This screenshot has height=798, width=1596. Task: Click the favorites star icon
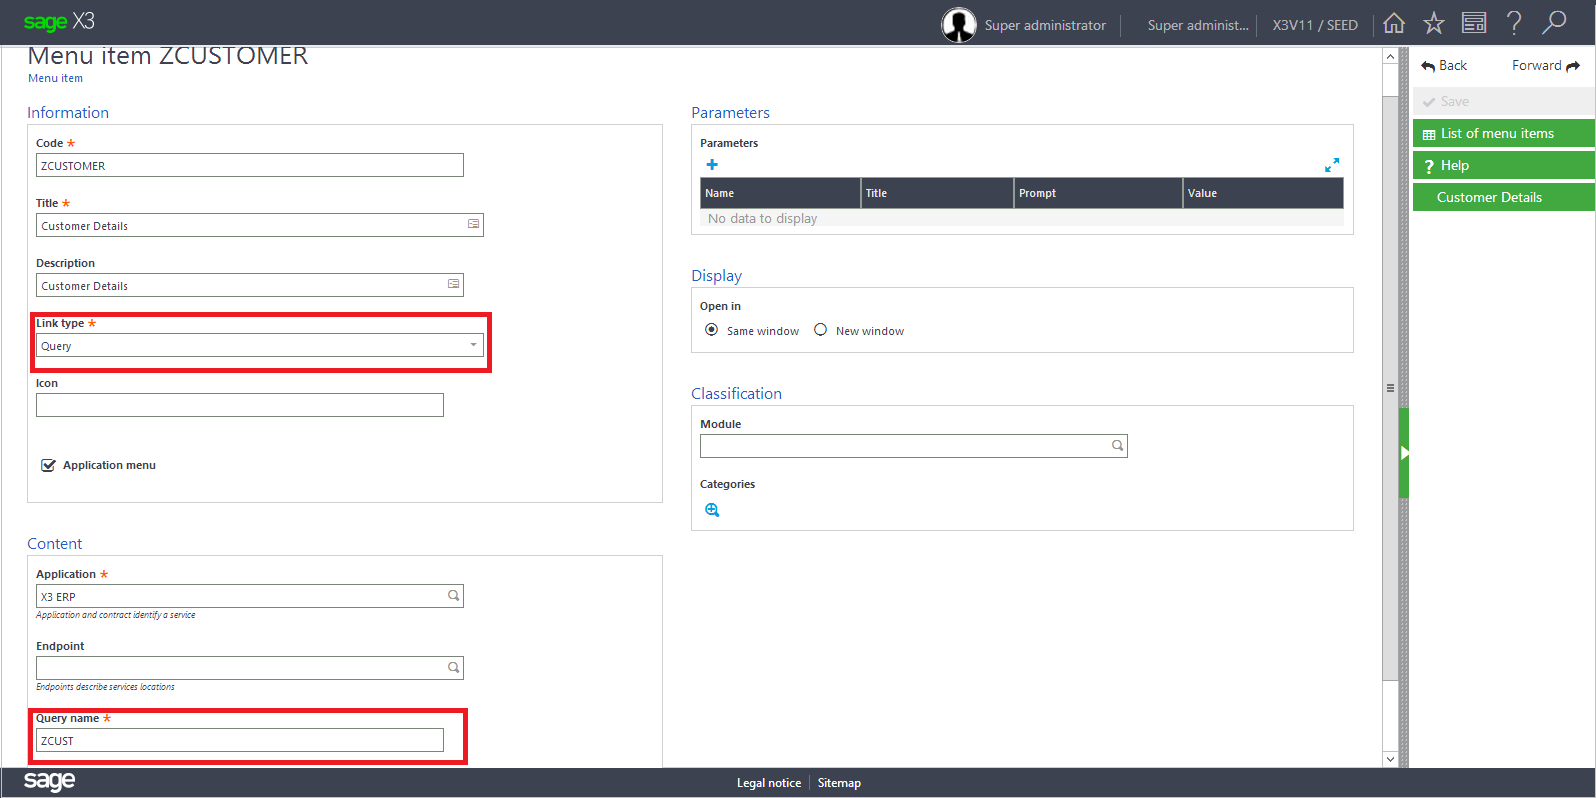point(1433,23)
